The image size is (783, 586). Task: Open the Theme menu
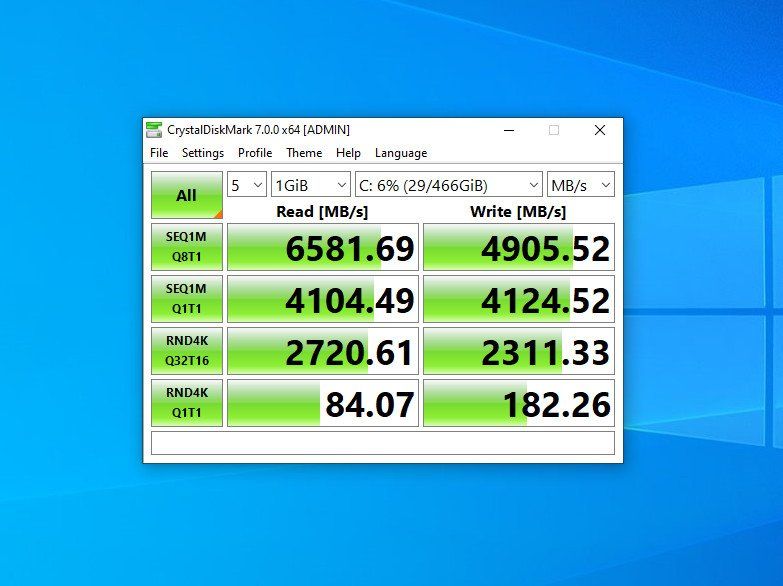(x=304, y=153)
